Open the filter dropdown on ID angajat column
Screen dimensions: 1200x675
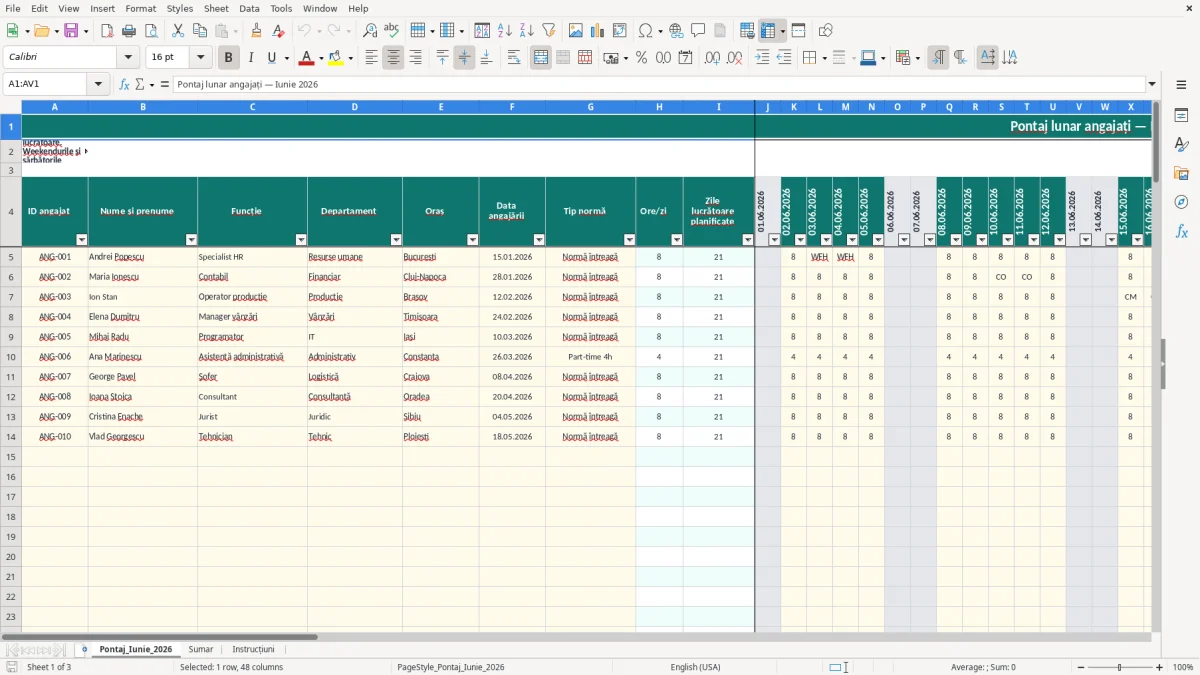pos(81,240)
